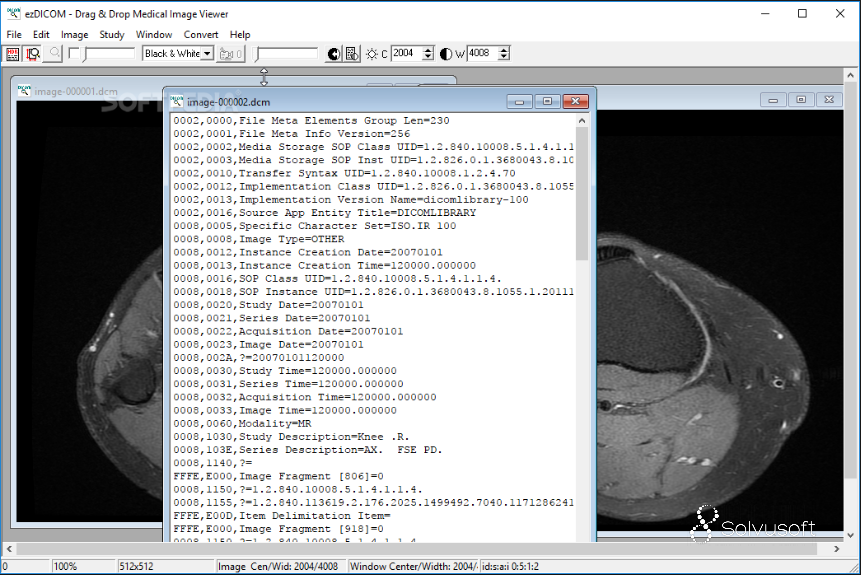Close the image-000002.dcm header window
861x575 pixels.
575,101
